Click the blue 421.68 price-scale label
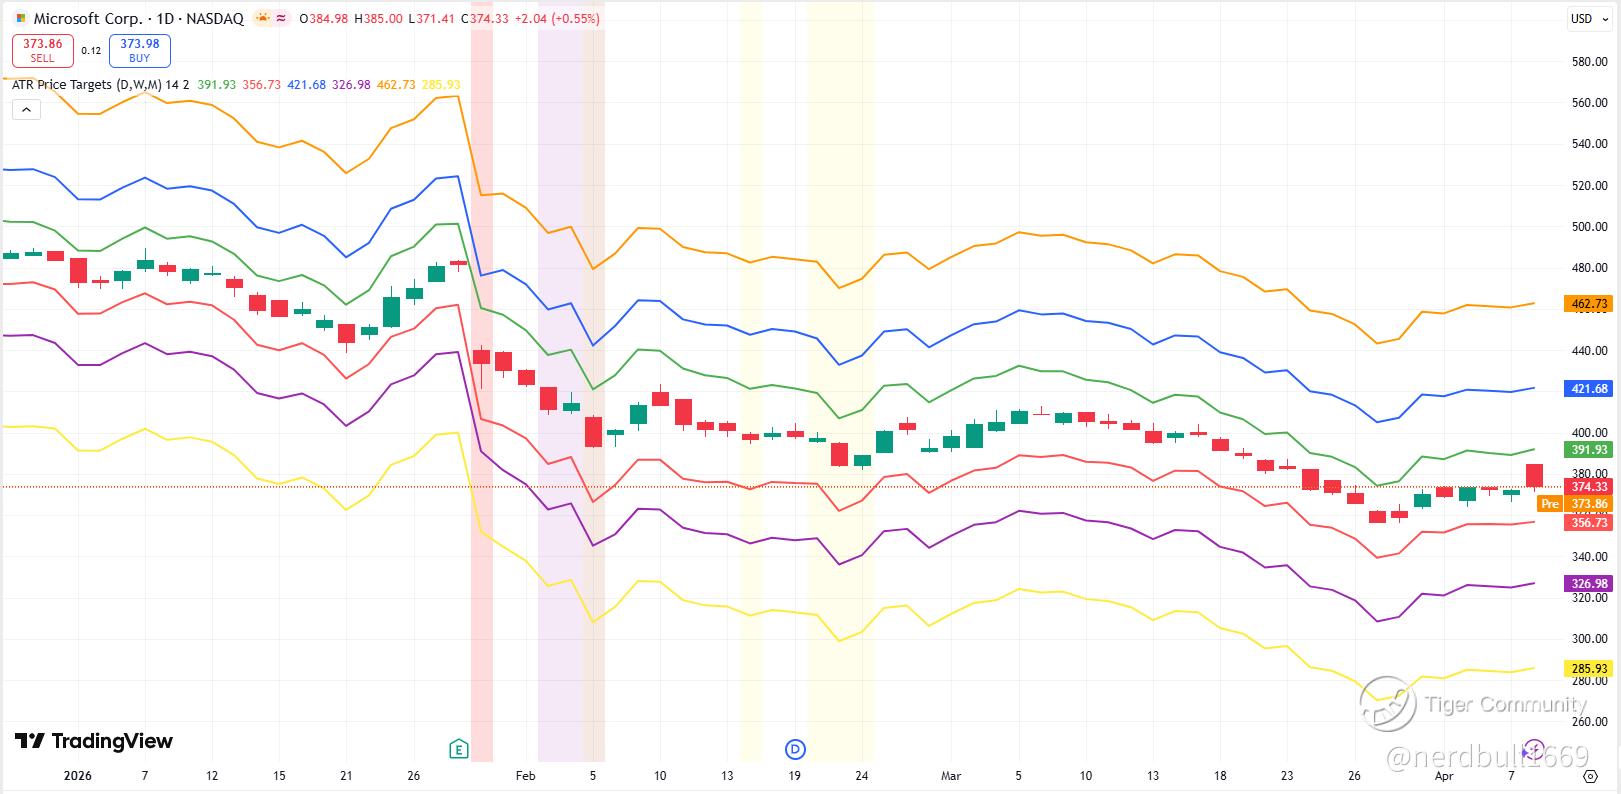Screen dimensions: 1621x794 click(1589, 389)
